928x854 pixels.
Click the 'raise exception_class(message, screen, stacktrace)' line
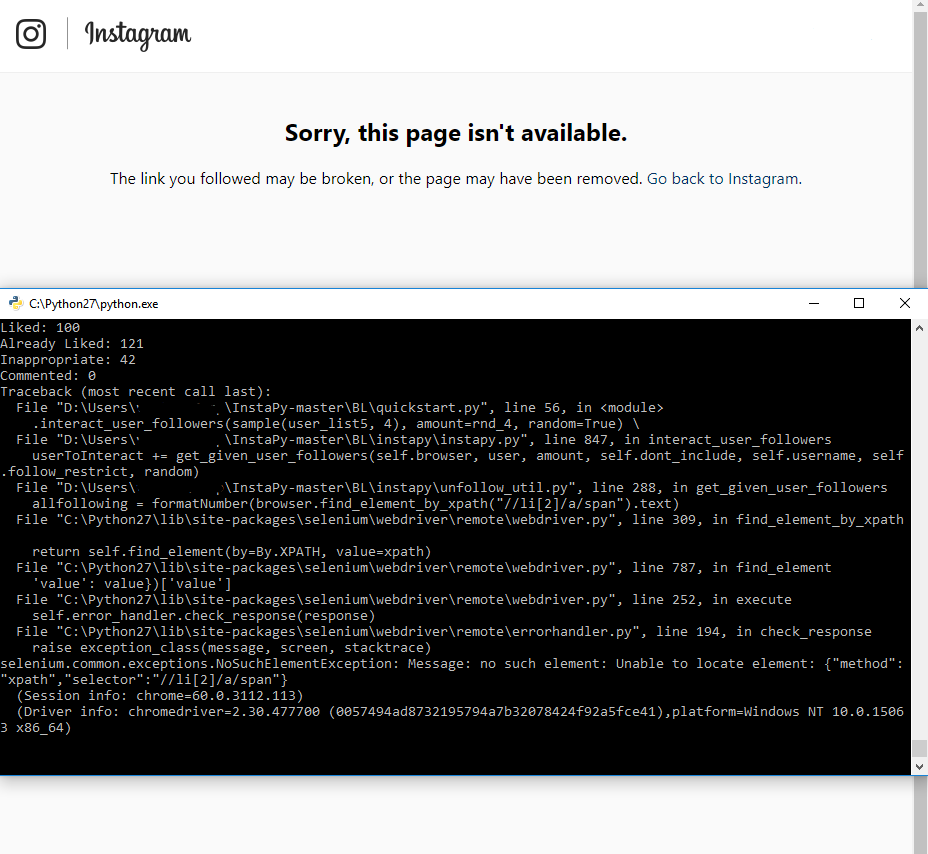point(231,647)
